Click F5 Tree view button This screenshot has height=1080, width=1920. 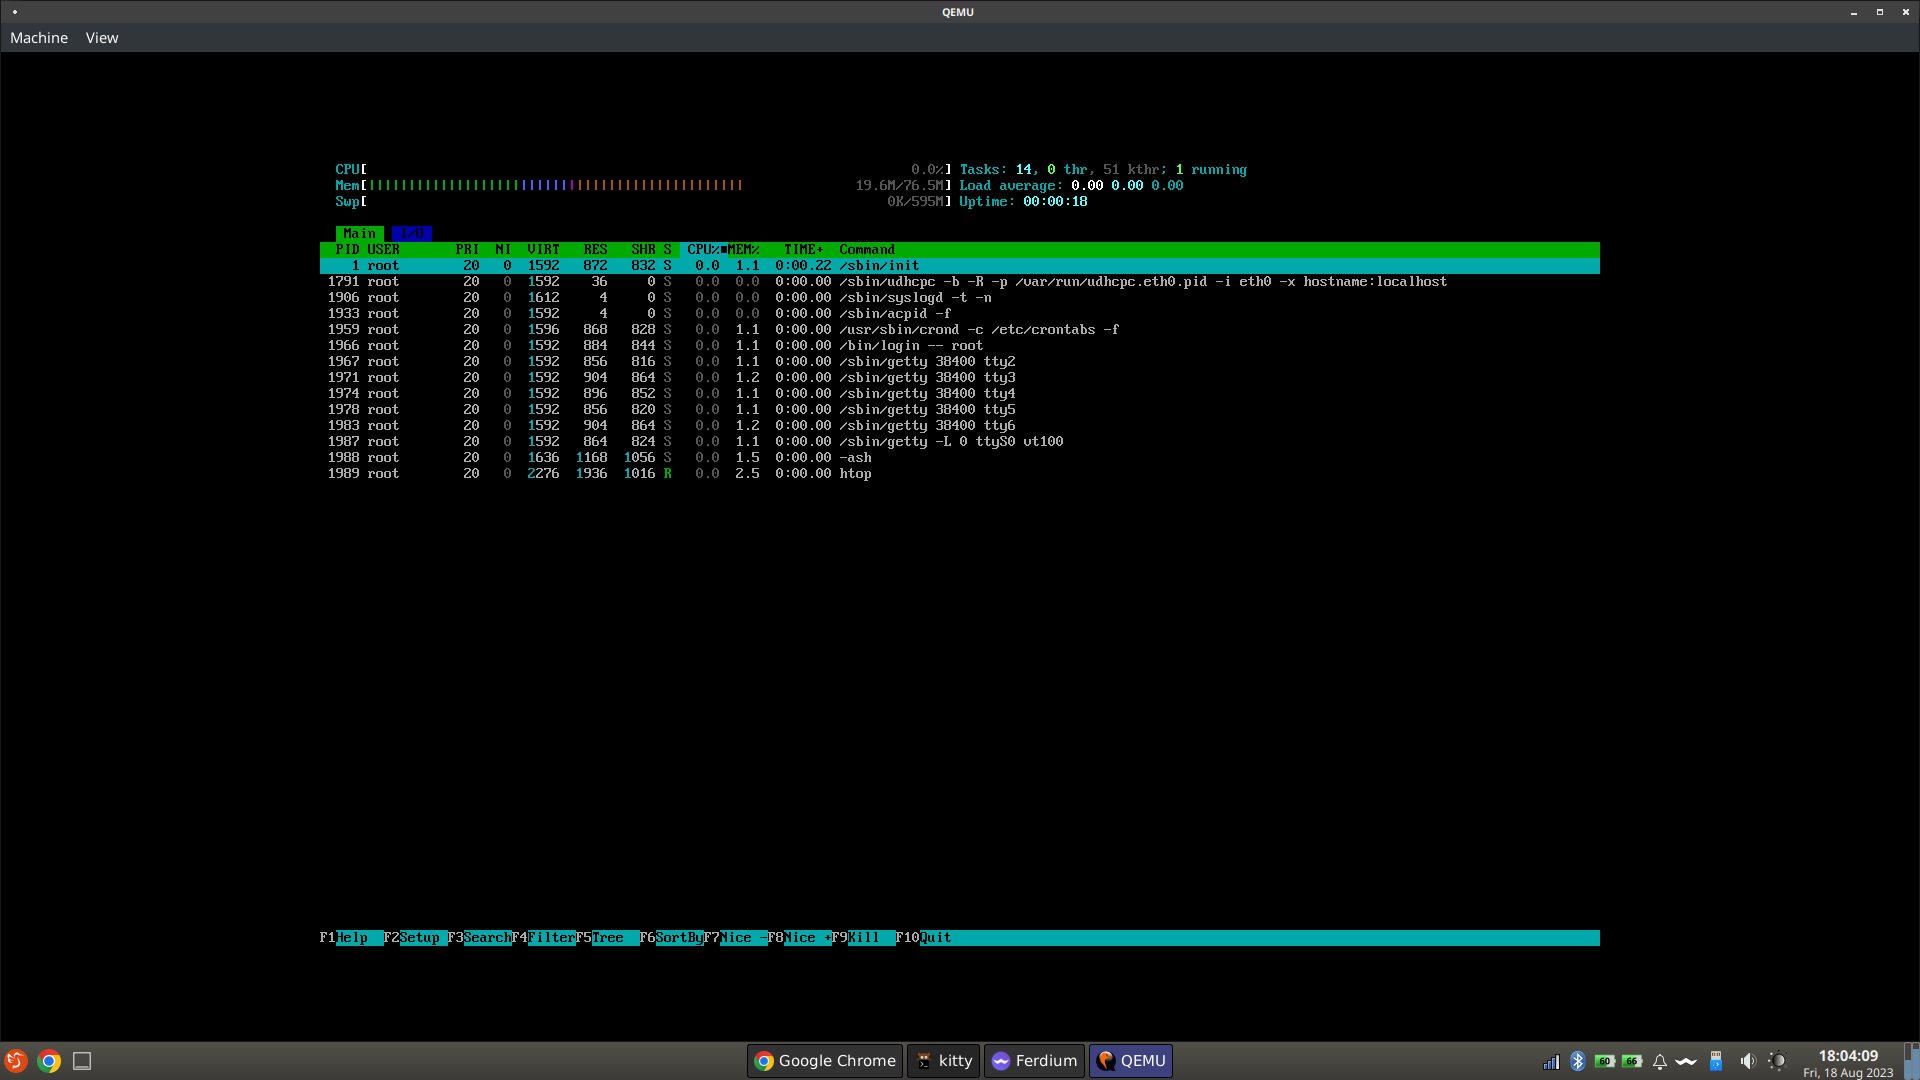point(607,938)
